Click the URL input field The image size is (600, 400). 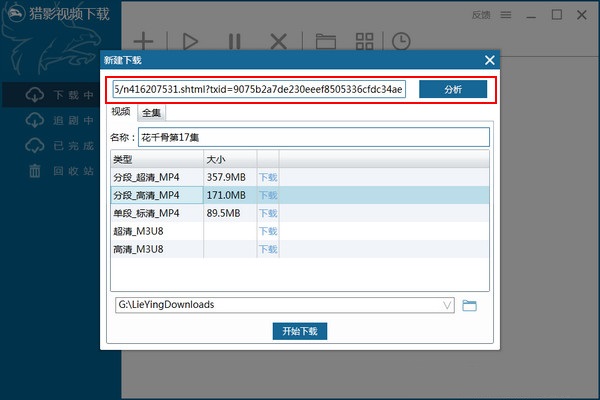click(259, 89)
